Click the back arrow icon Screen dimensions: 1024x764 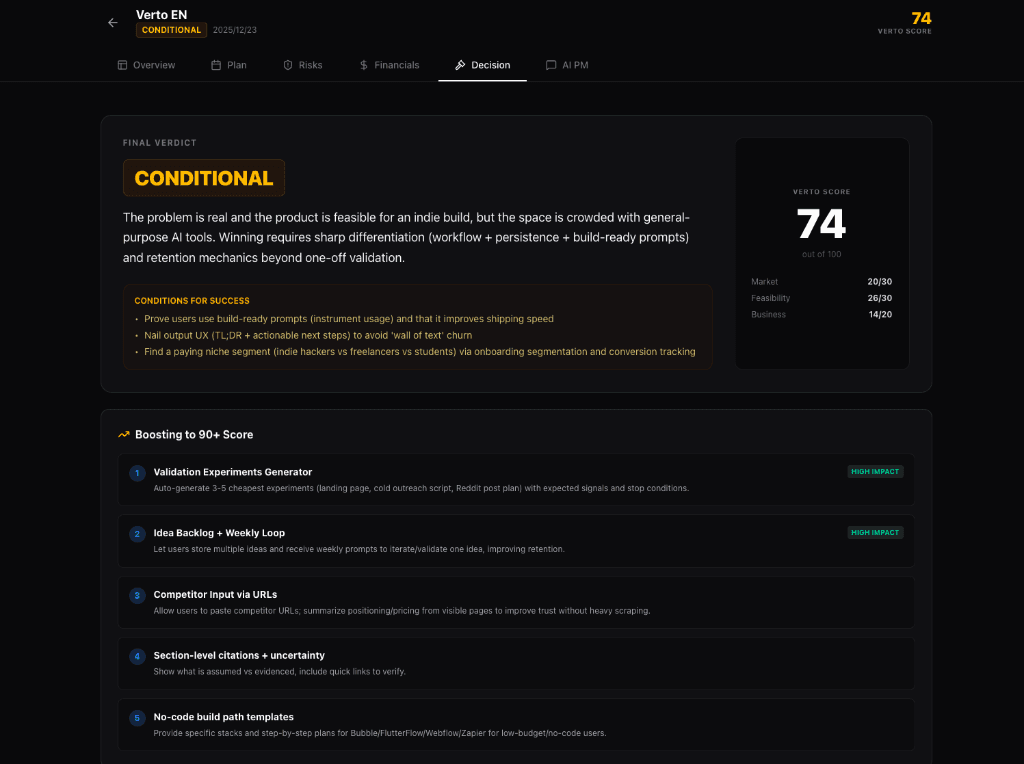click(112, 22)
